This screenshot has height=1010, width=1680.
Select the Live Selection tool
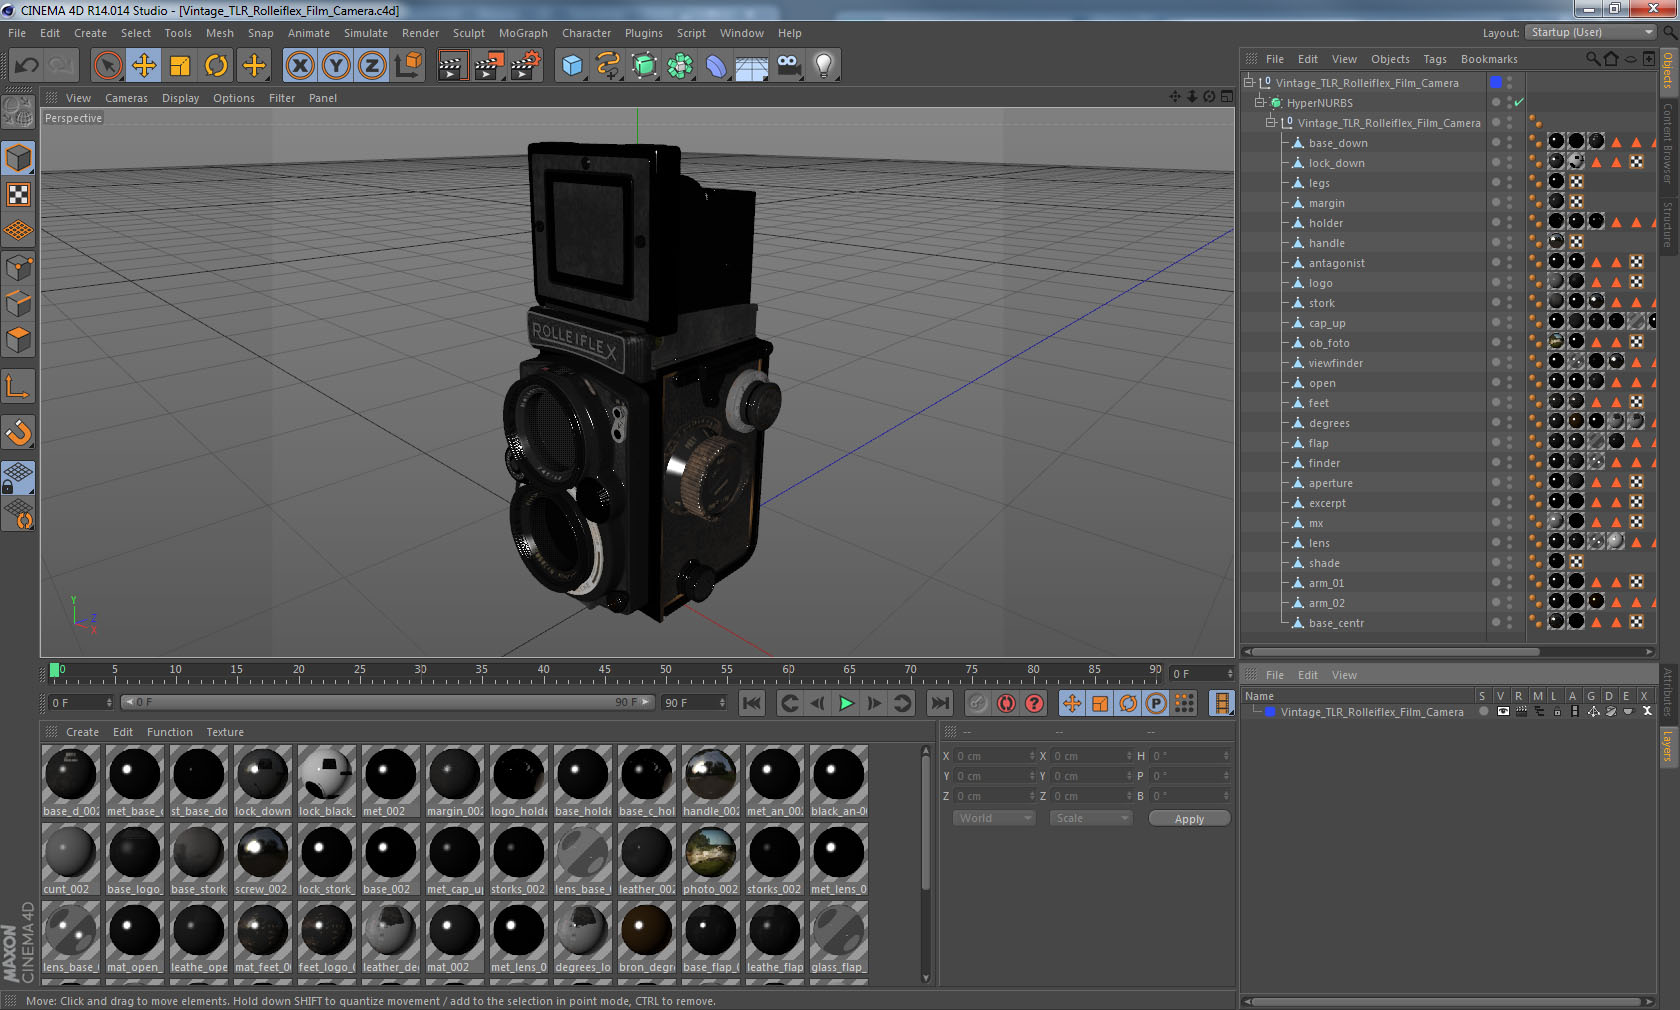pos(107,66)
